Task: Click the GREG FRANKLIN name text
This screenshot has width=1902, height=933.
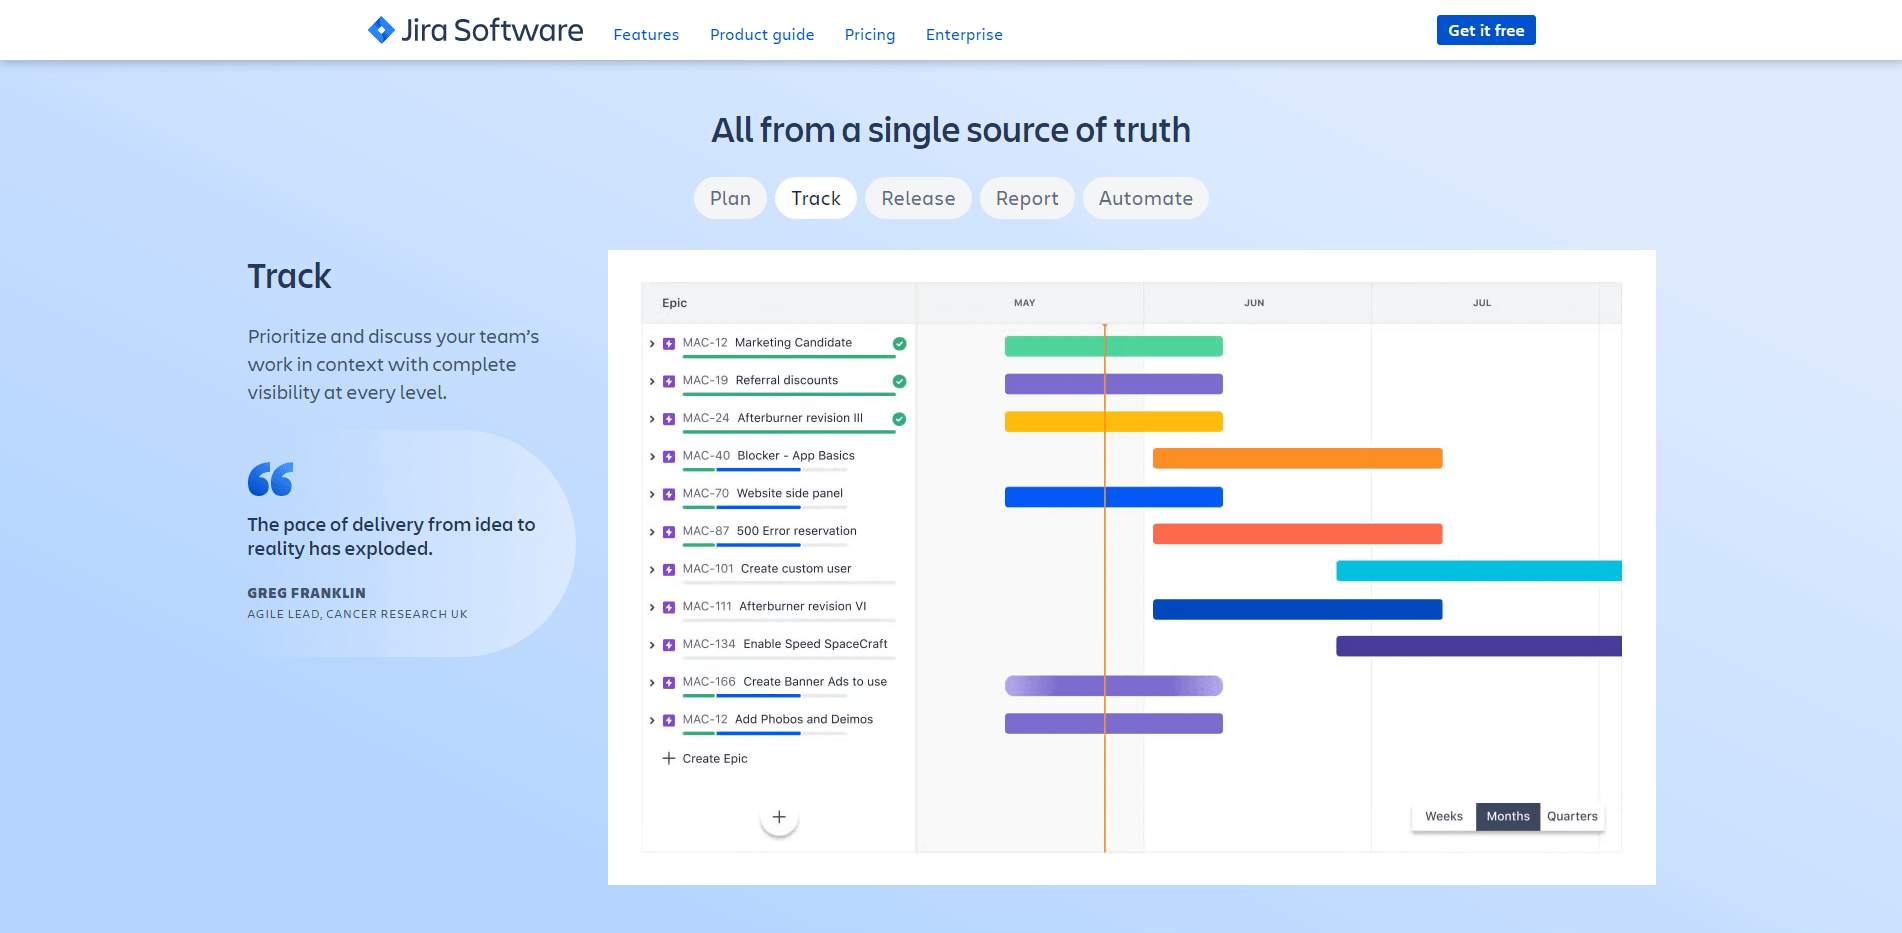Action: (x=306, y=593)
